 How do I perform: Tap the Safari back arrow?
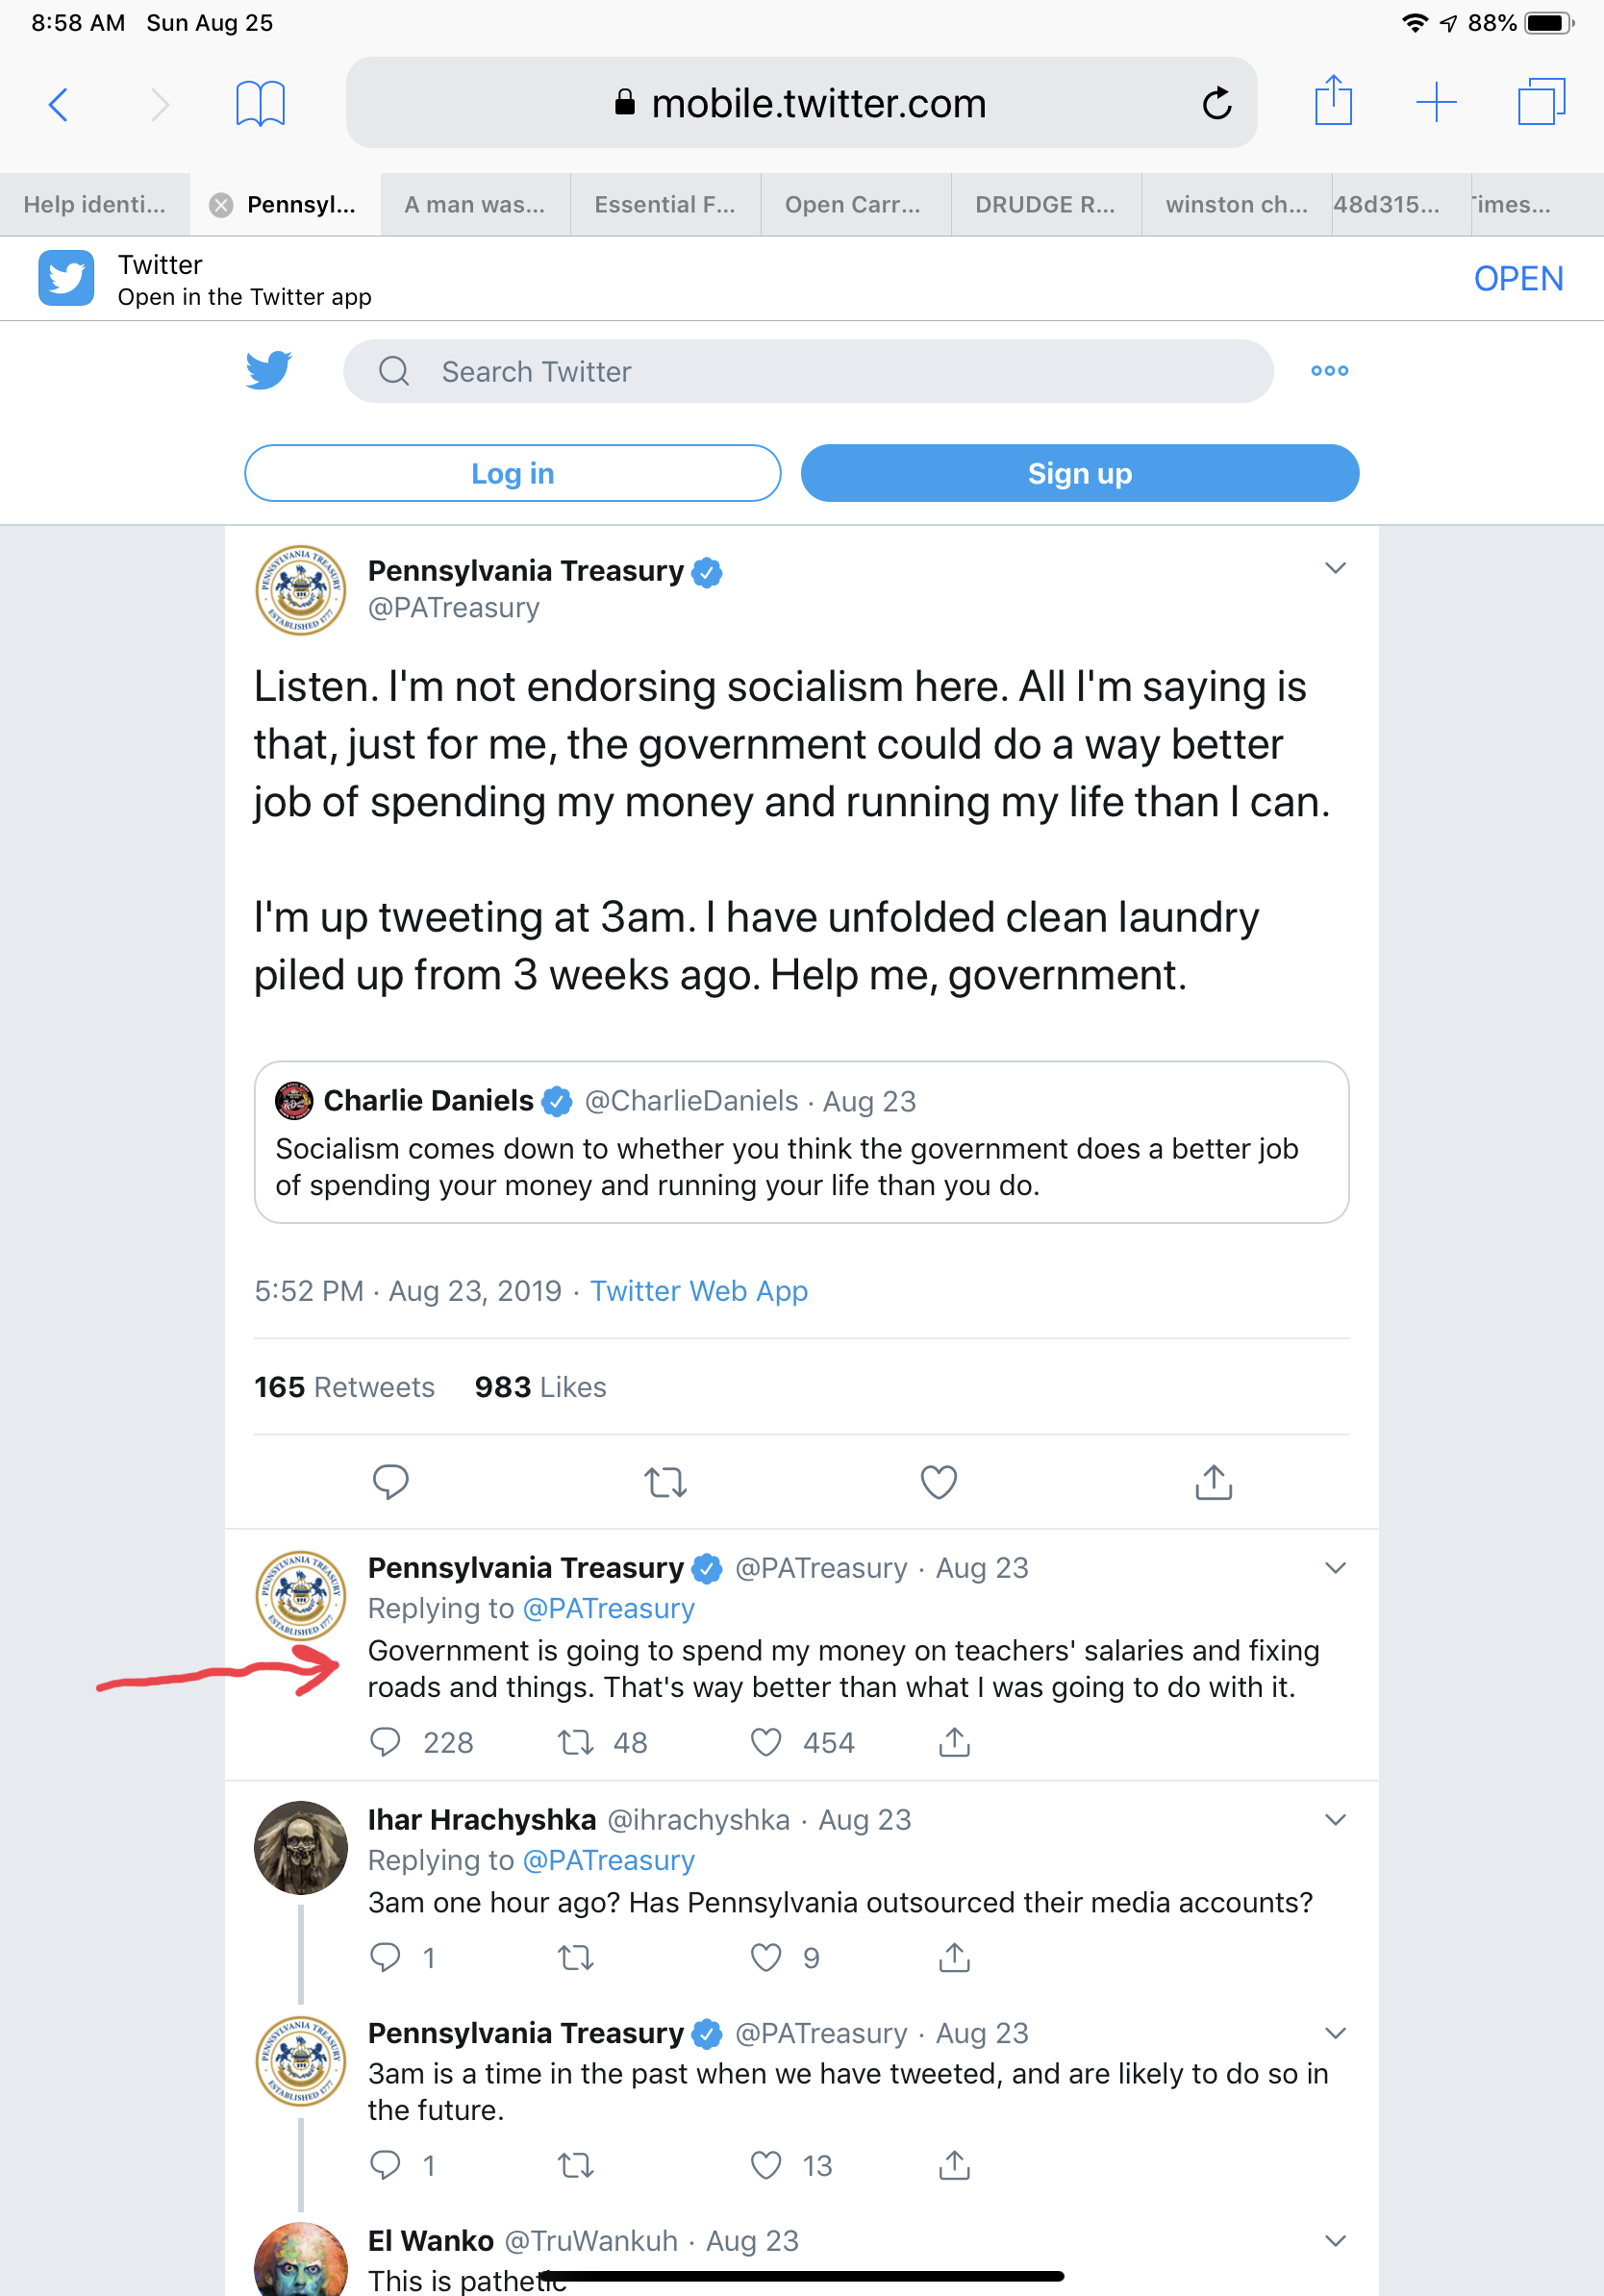[59, 104]
